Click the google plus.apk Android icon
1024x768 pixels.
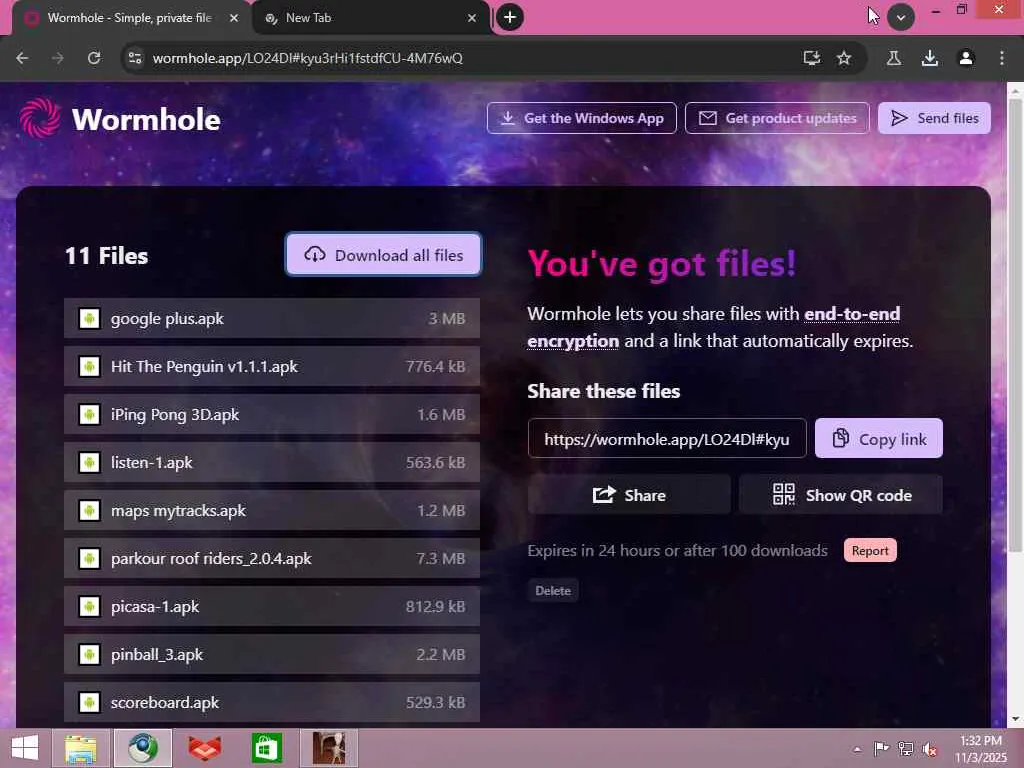coord(89,319)
